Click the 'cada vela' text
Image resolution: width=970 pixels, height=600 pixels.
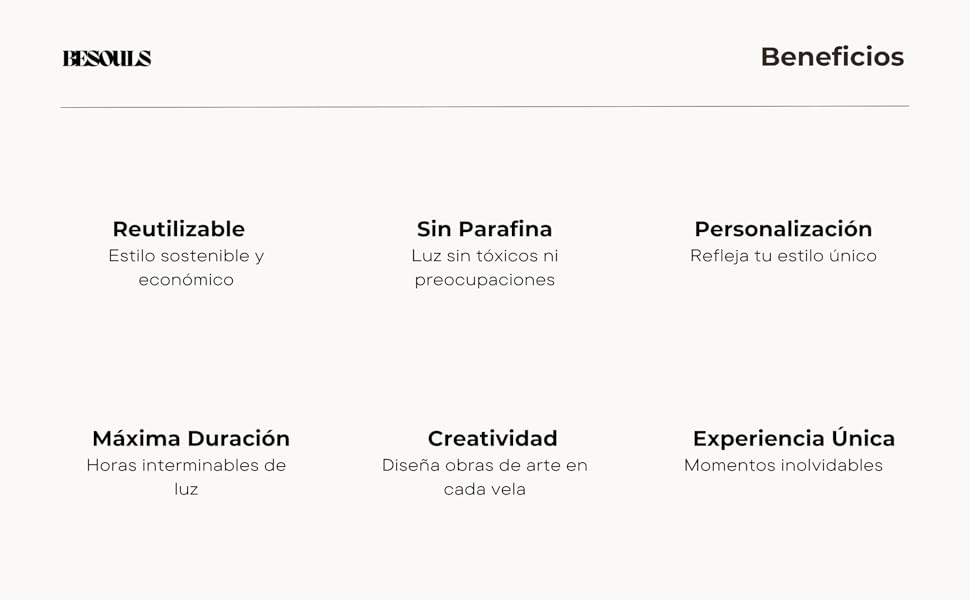coord(485,489)
